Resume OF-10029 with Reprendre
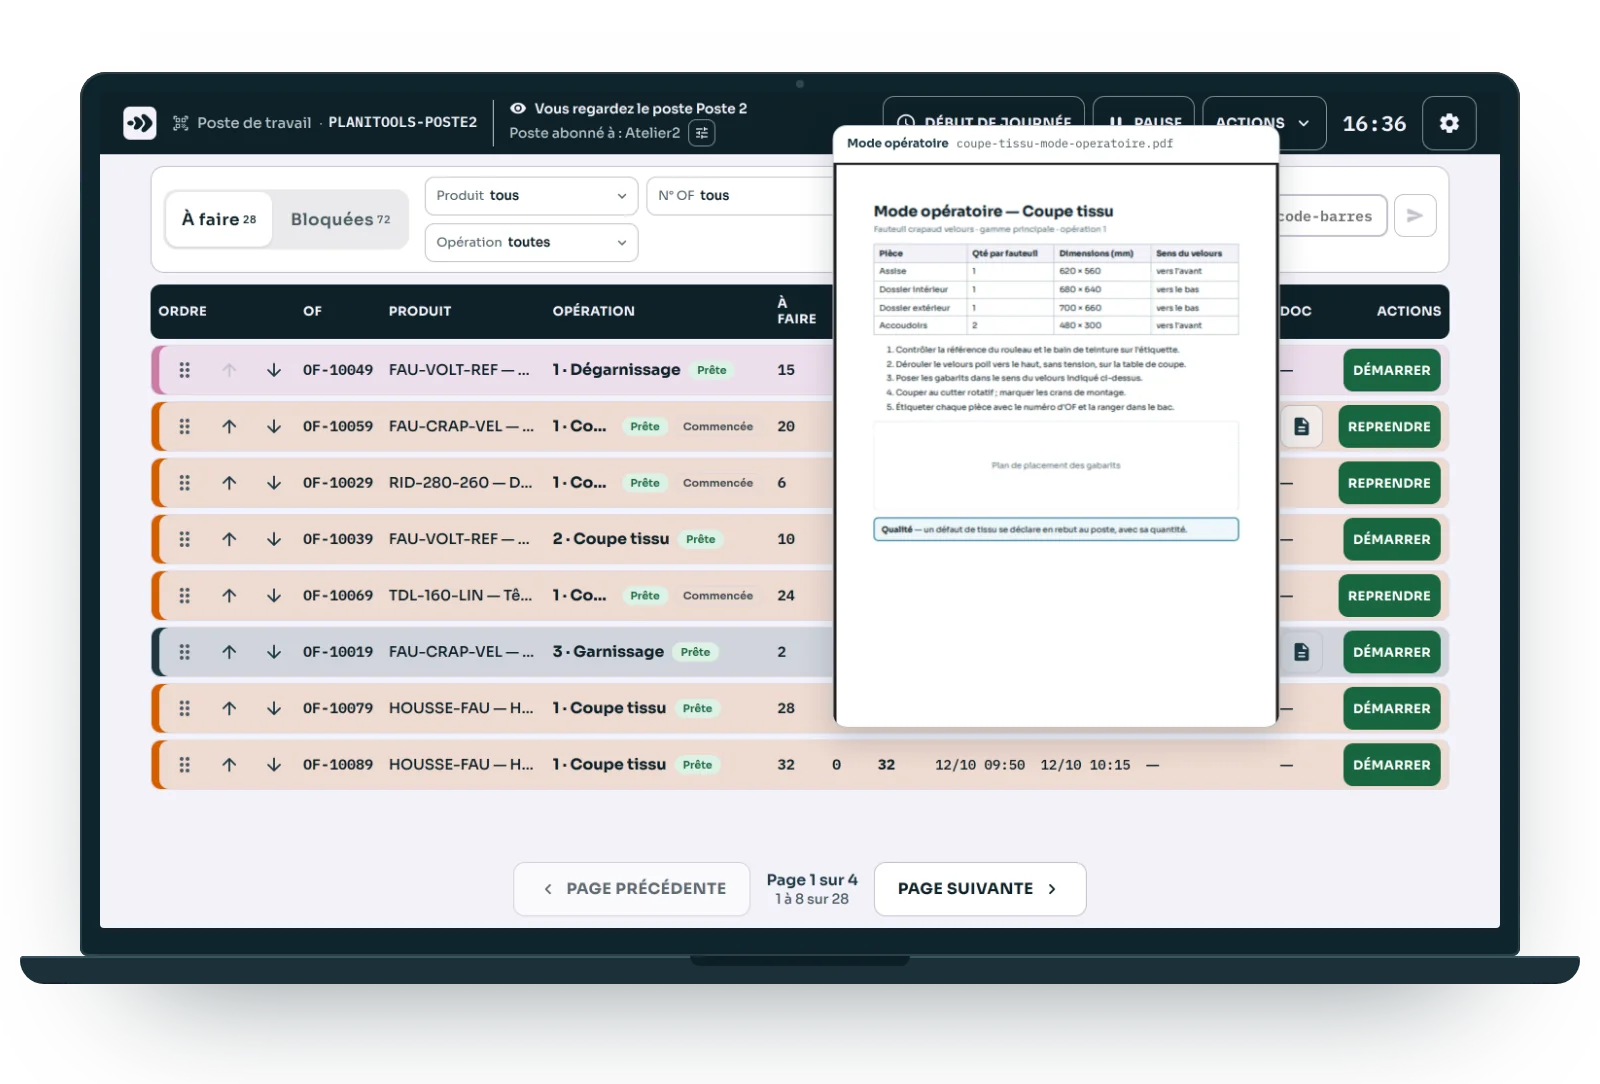1600x1084 pixels. click(1389, 483)
